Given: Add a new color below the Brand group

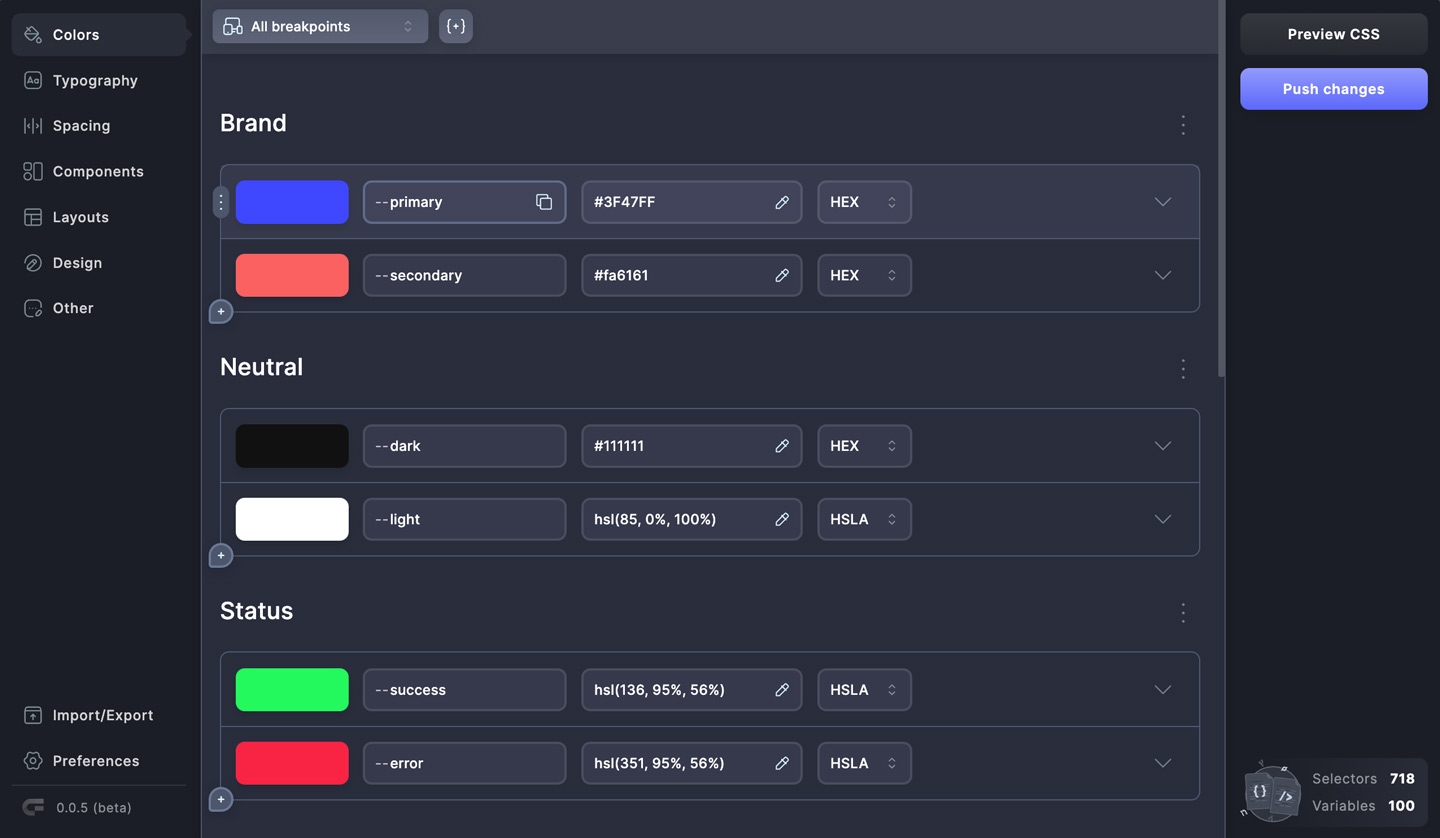Looking at the screenshot, I should click(221, 312).
